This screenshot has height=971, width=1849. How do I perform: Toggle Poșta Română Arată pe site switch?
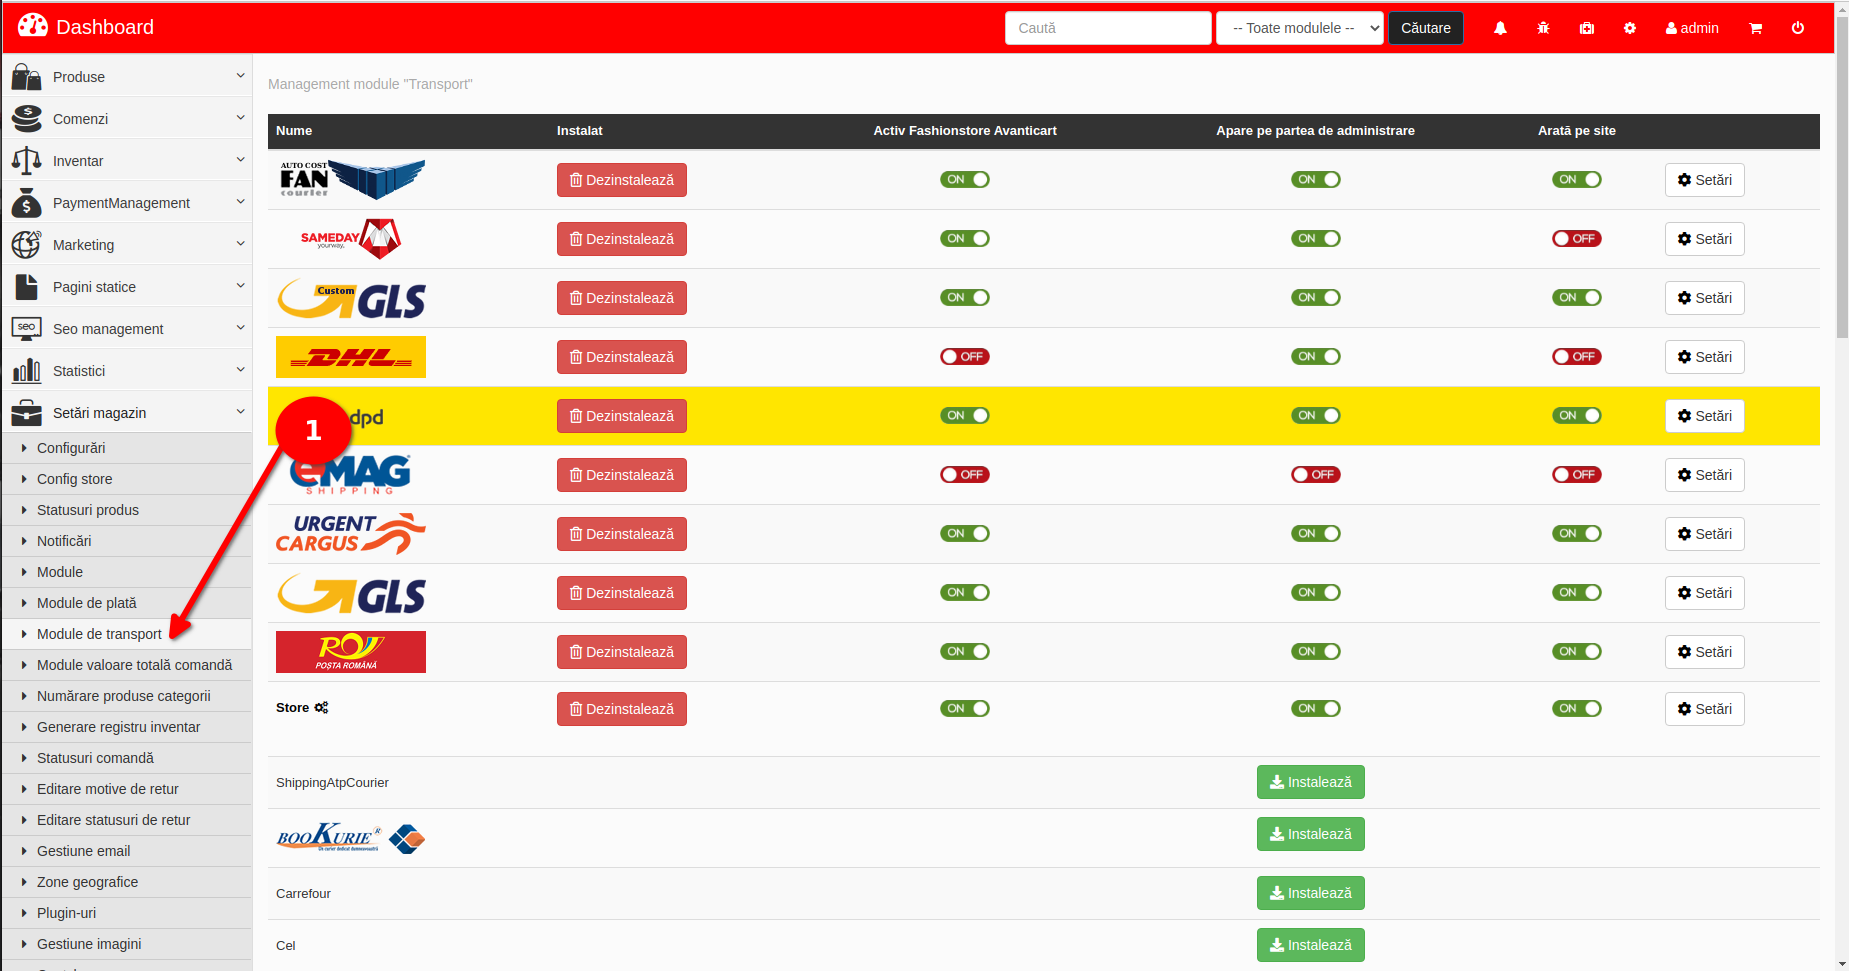(x=1577, y=652)
